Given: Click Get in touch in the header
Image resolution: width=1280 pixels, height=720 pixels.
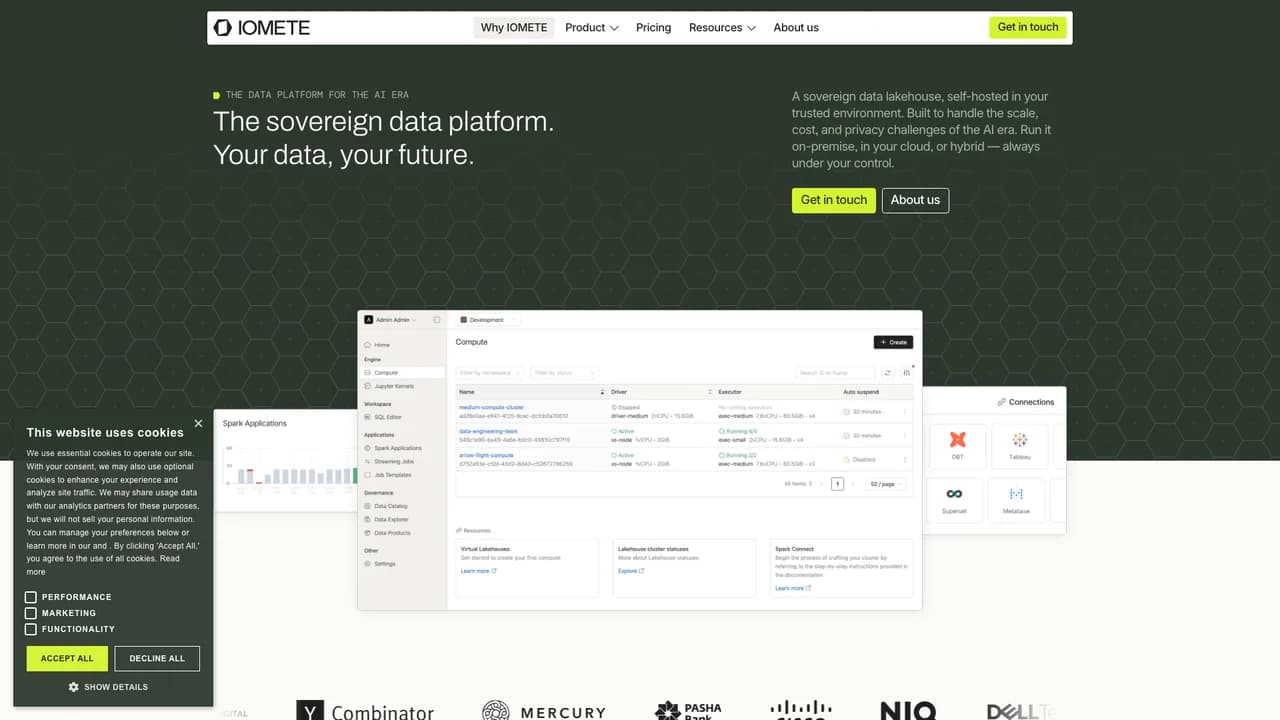Looking at the screenshot, I should click(x=1028, y=28).
